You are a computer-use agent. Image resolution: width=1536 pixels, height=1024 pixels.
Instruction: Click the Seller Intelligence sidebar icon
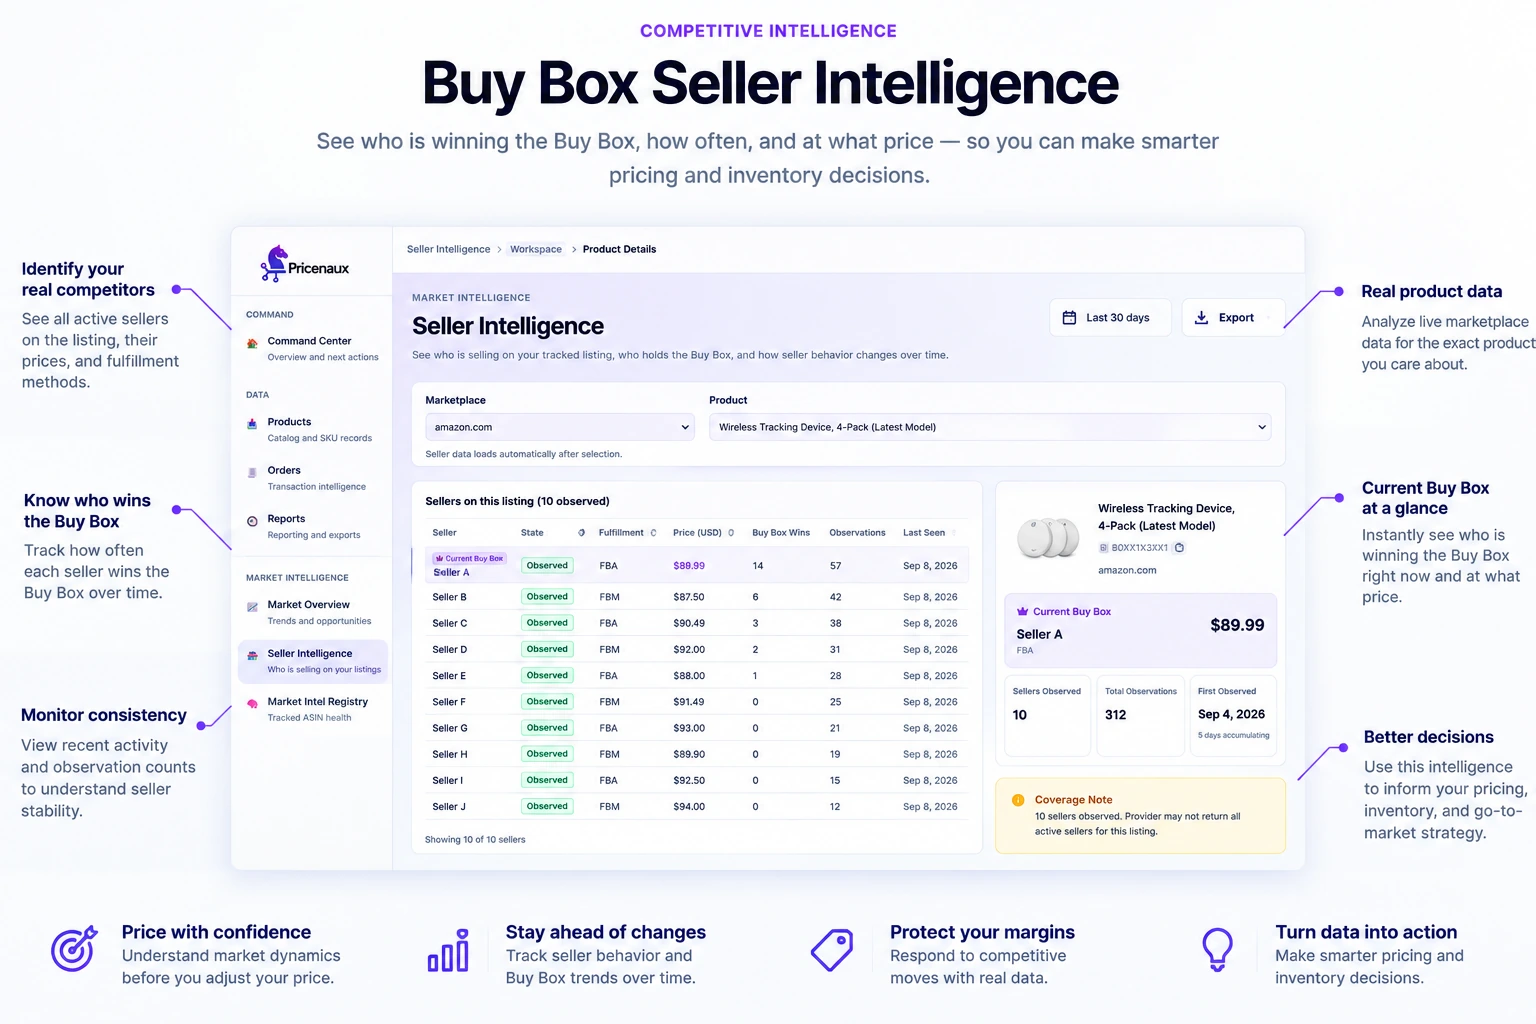[252, 656]
